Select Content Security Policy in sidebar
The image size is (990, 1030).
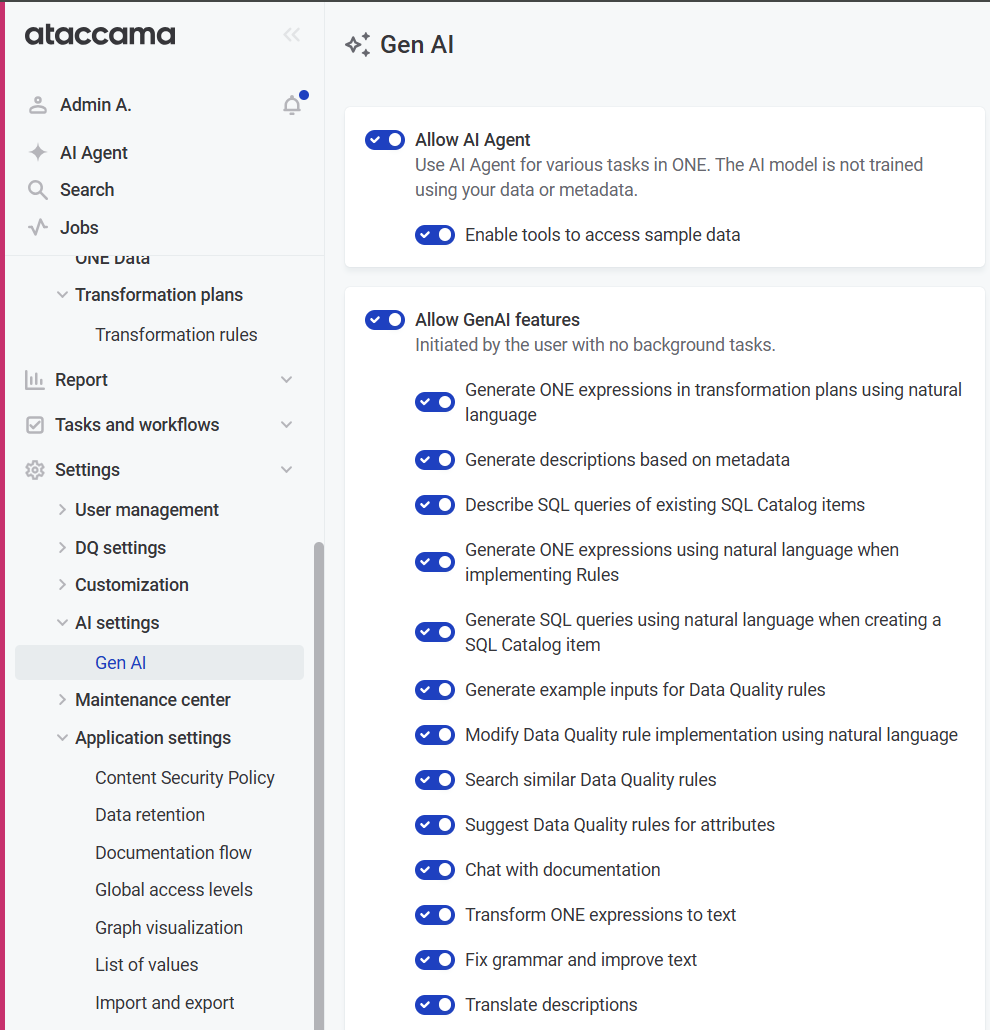[x=185, y=778]
